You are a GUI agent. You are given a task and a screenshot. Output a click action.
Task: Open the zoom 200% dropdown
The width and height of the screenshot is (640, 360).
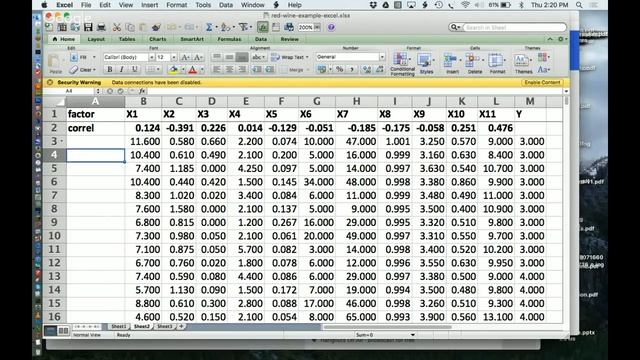(x=317, y=27)
